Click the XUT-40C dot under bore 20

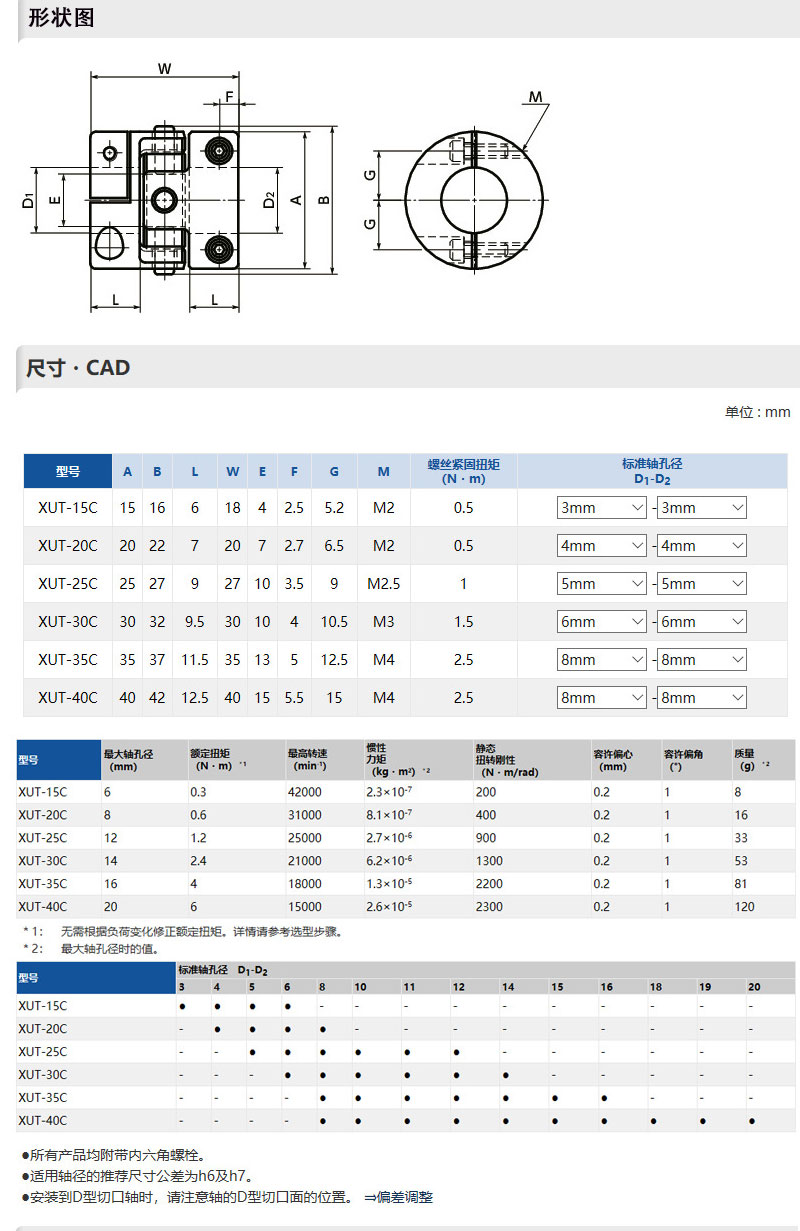pos(752,1121)
